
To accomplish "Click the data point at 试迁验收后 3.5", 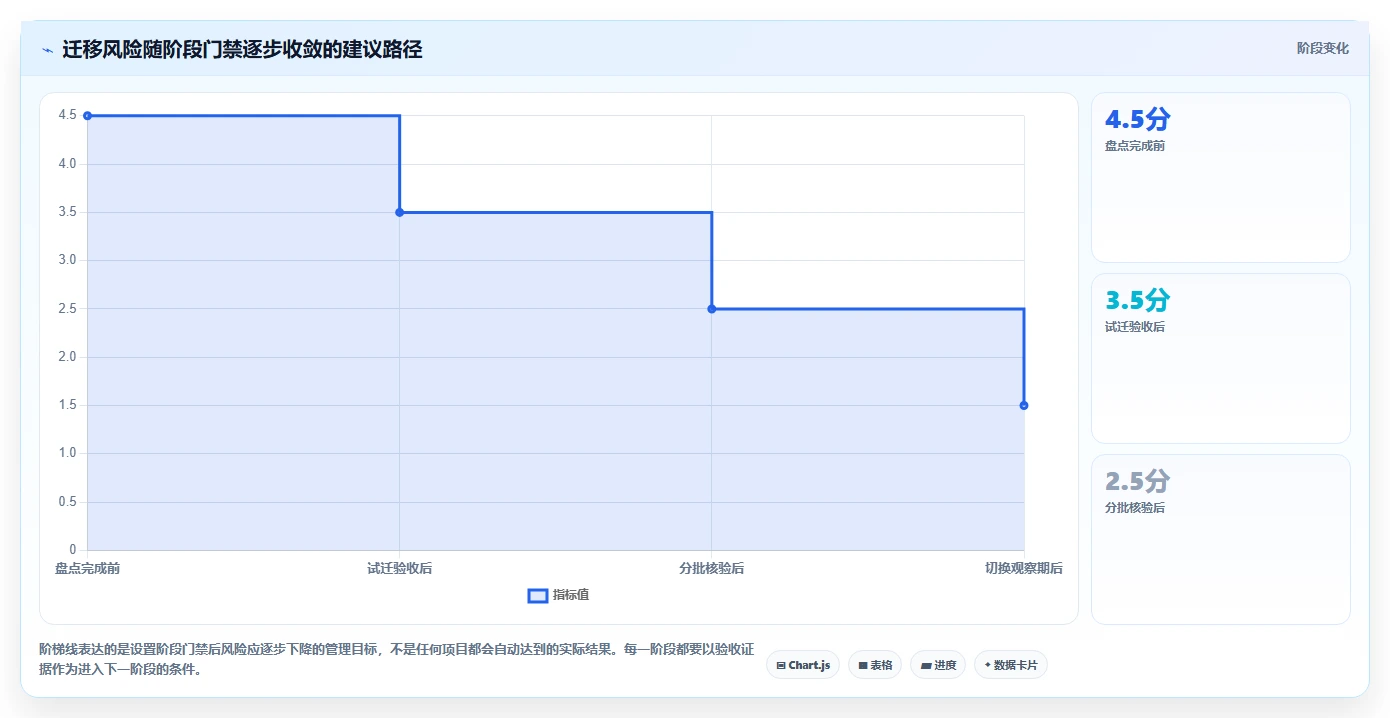I will (399, 212).
